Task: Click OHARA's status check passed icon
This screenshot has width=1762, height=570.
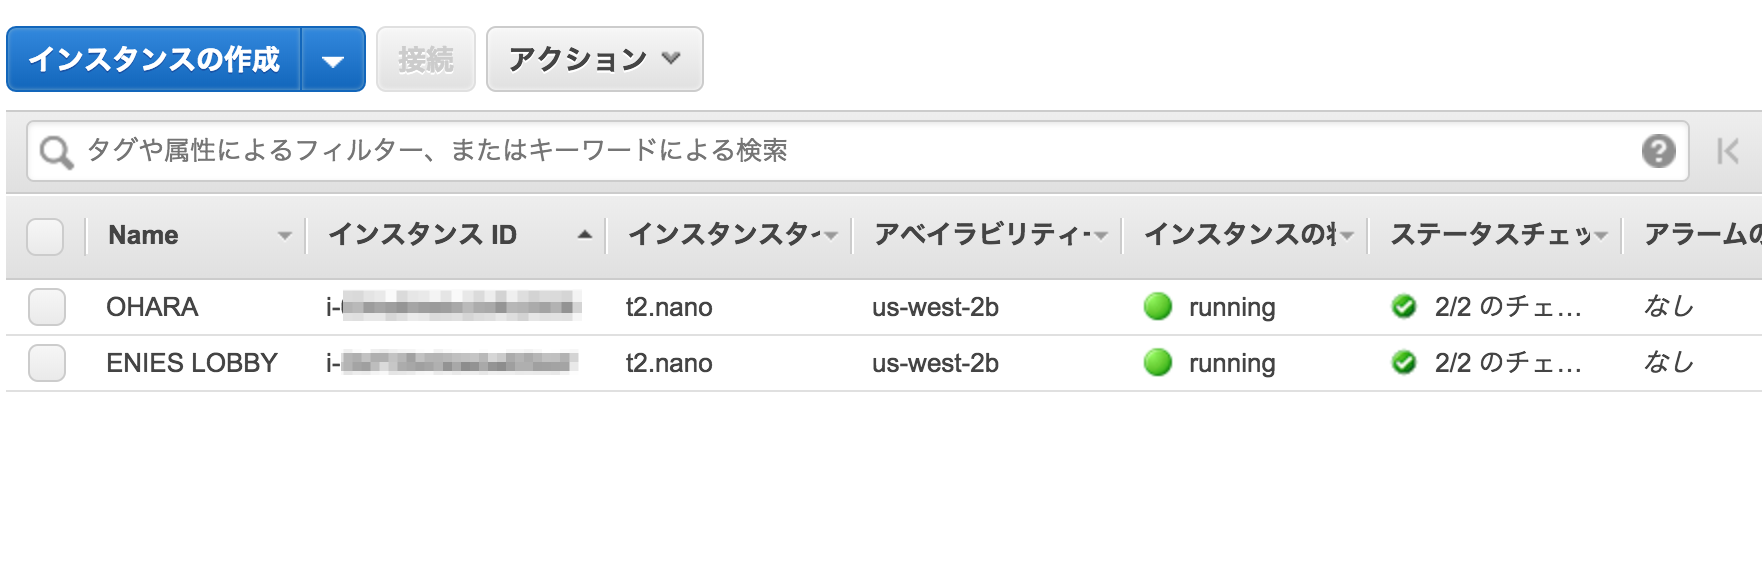Action: [x=1404, y=306]
